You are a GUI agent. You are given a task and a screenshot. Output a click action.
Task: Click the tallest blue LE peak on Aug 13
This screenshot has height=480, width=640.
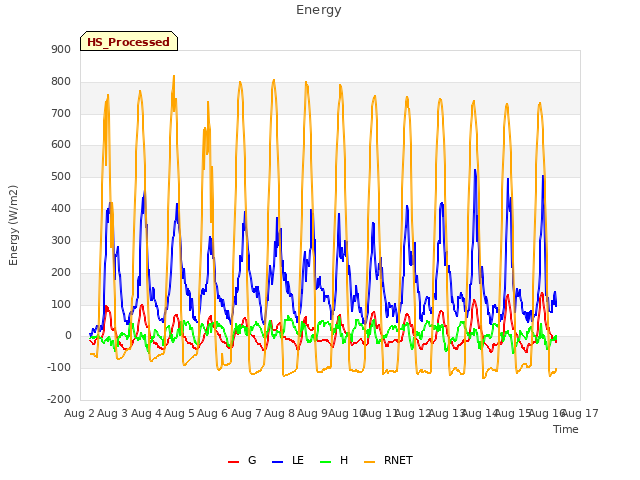point(475,170)
